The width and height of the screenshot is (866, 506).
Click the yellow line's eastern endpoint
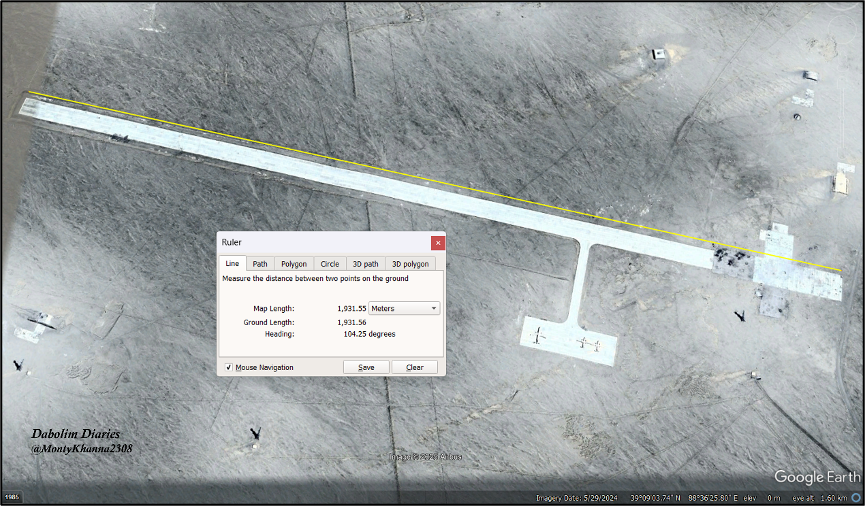click(x=841, y=270)
